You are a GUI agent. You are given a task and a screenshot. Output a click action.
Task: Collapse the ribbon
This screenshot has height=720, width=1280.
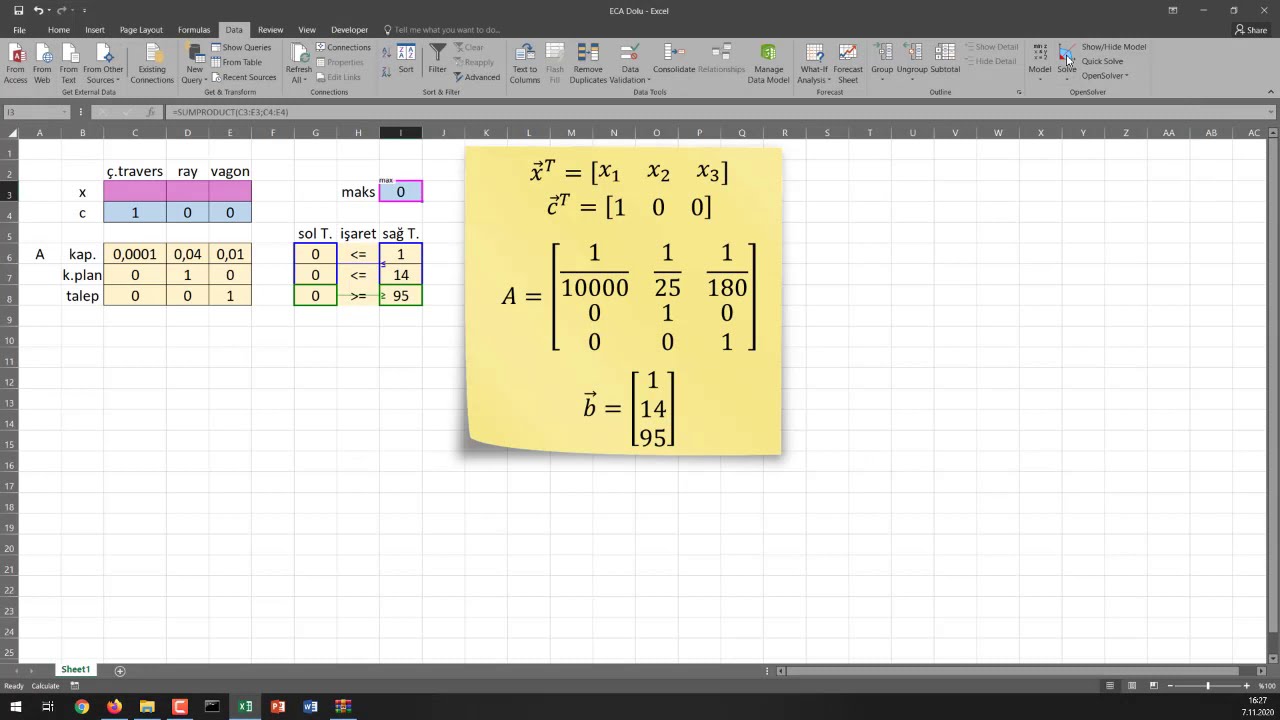pyautogui.click(x=1270, y=92)
